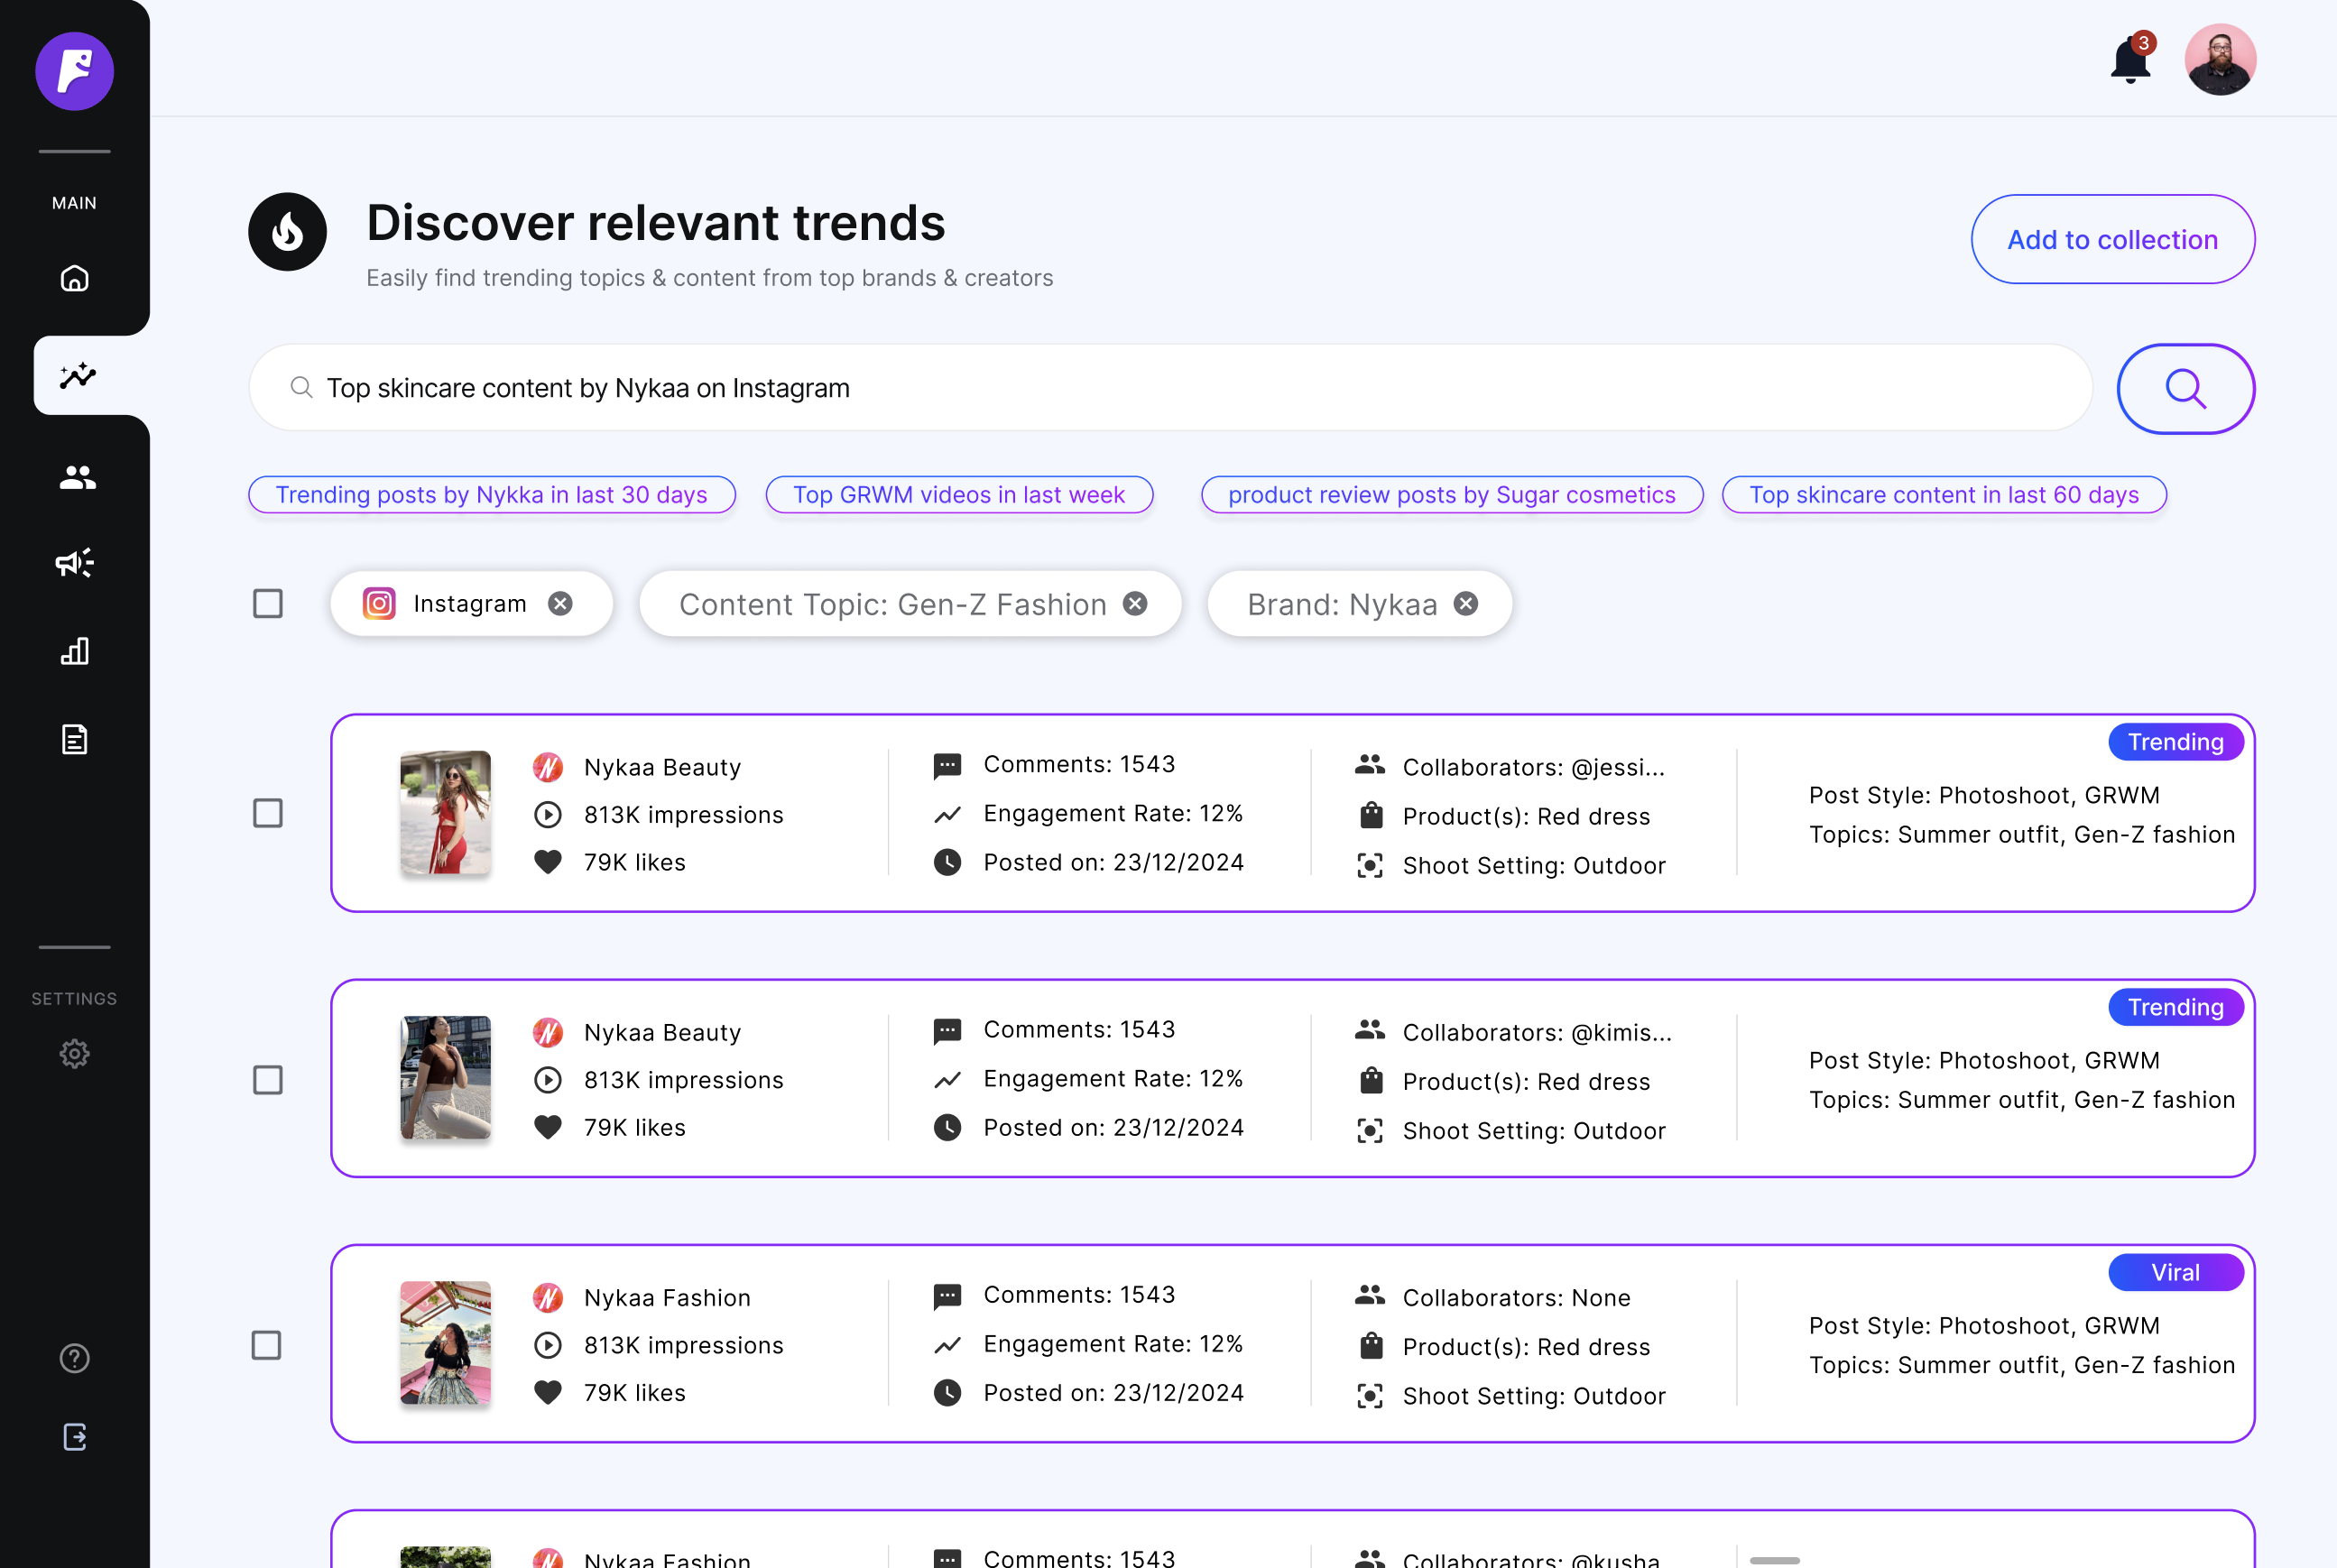Image resolution: width=2337 pixels, height=1568 pixels.
Task: Select suggestion Top GRWM videos in last week
Action: coord(958,494)
